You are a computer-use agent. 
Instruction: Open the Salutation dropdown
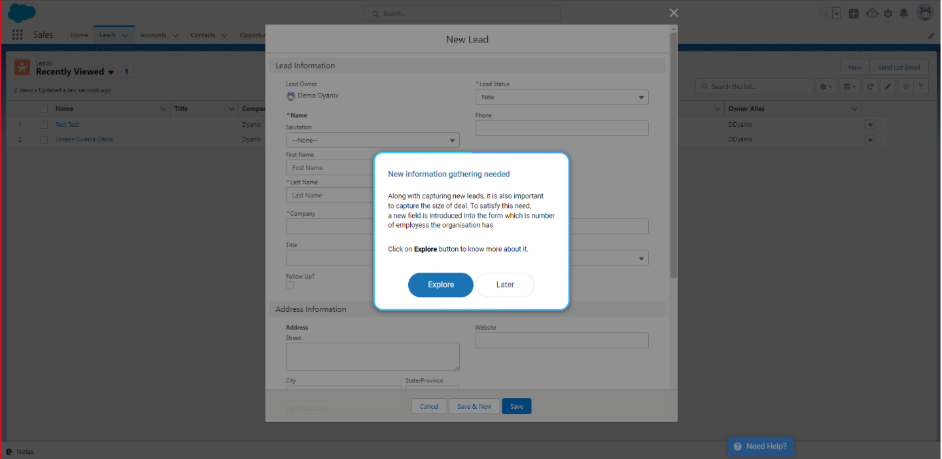[x=372, y=140]
